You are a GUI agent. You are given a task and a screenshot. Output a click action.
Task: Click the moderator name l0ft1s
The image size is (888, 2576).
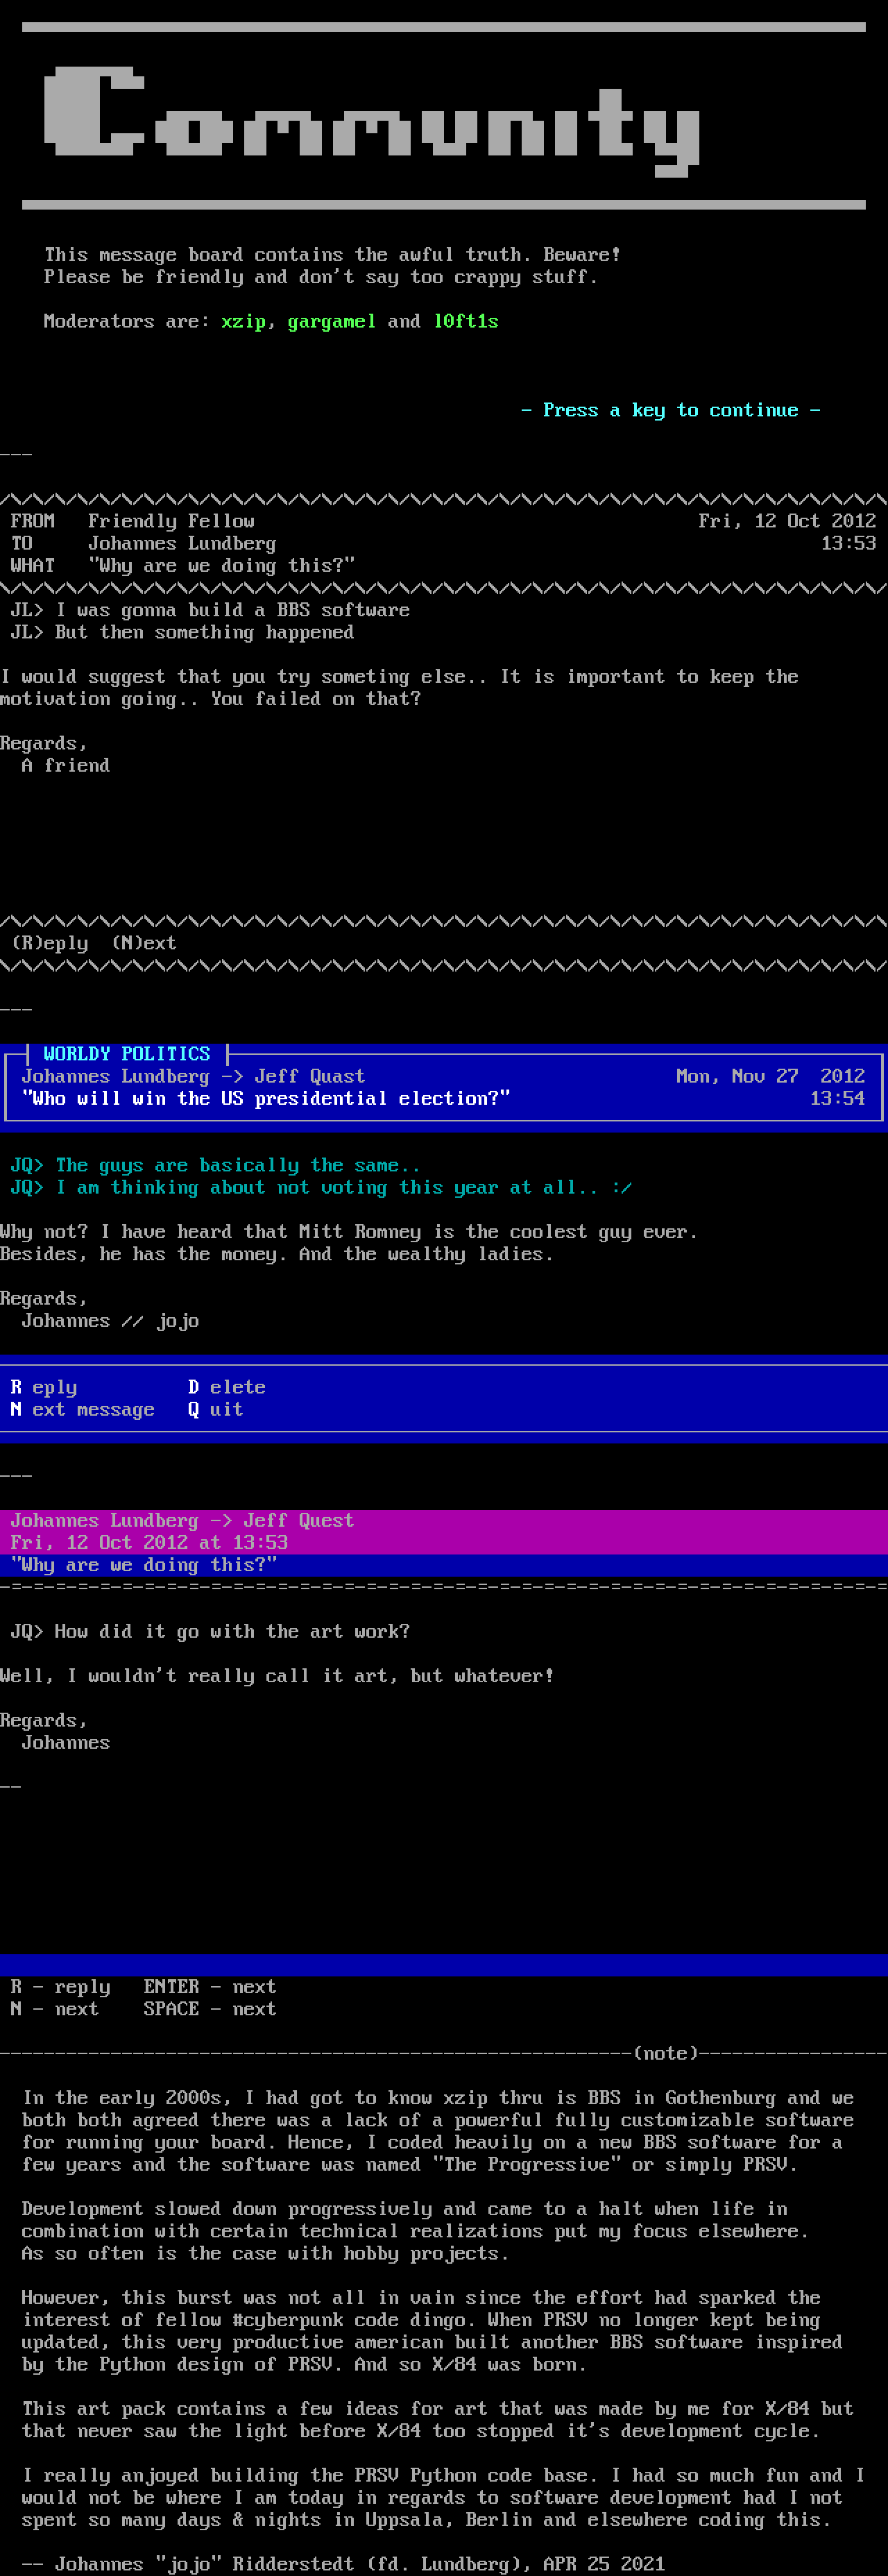pyautogui.click(x=465, y=321)
